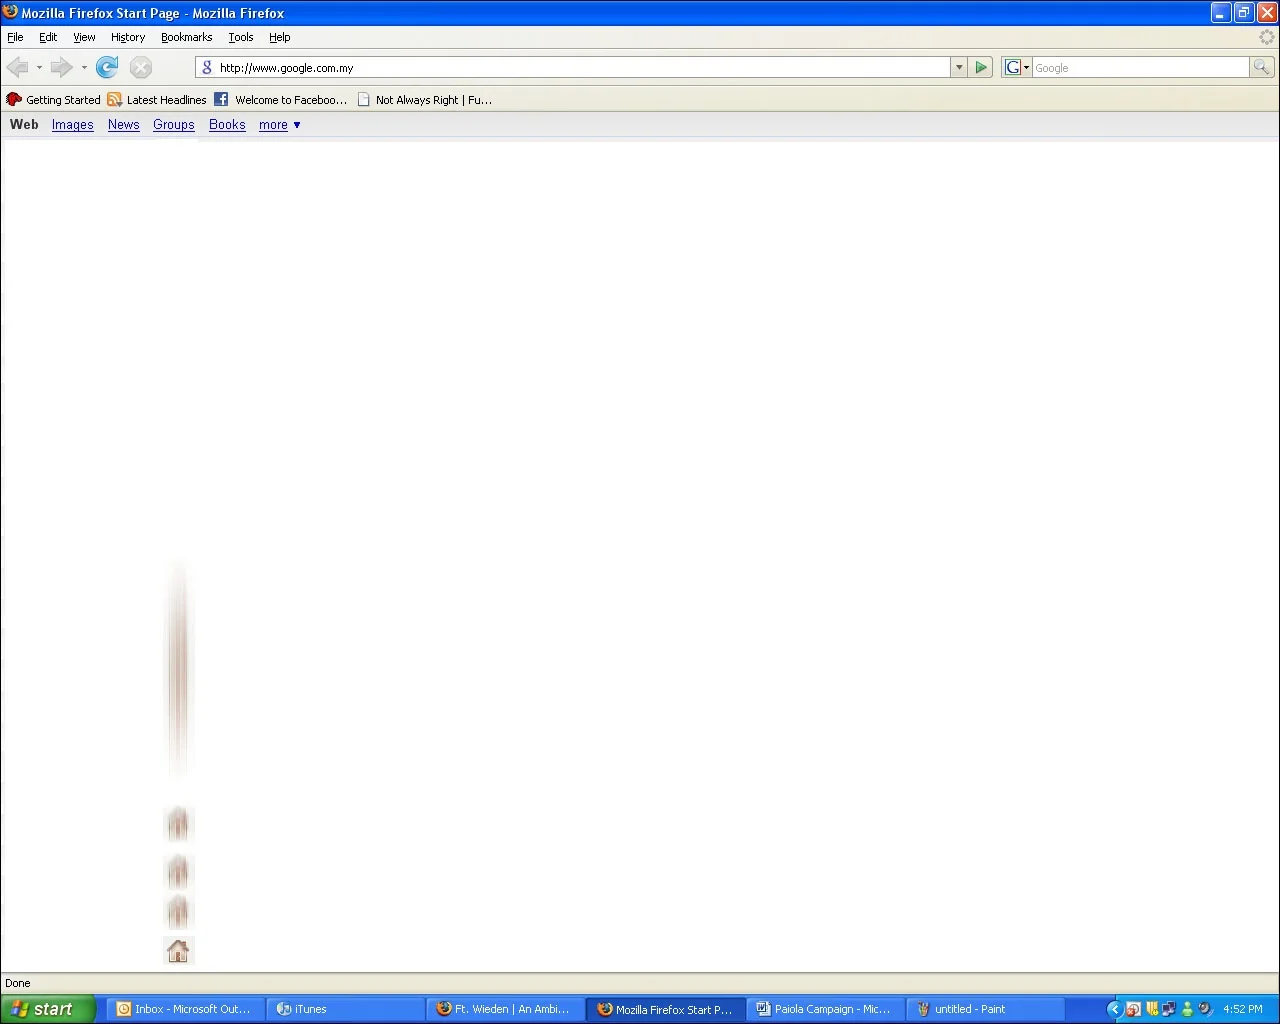Click the Windows Messenger tray icon
The image size is (1280, 1024).
1187,1009
